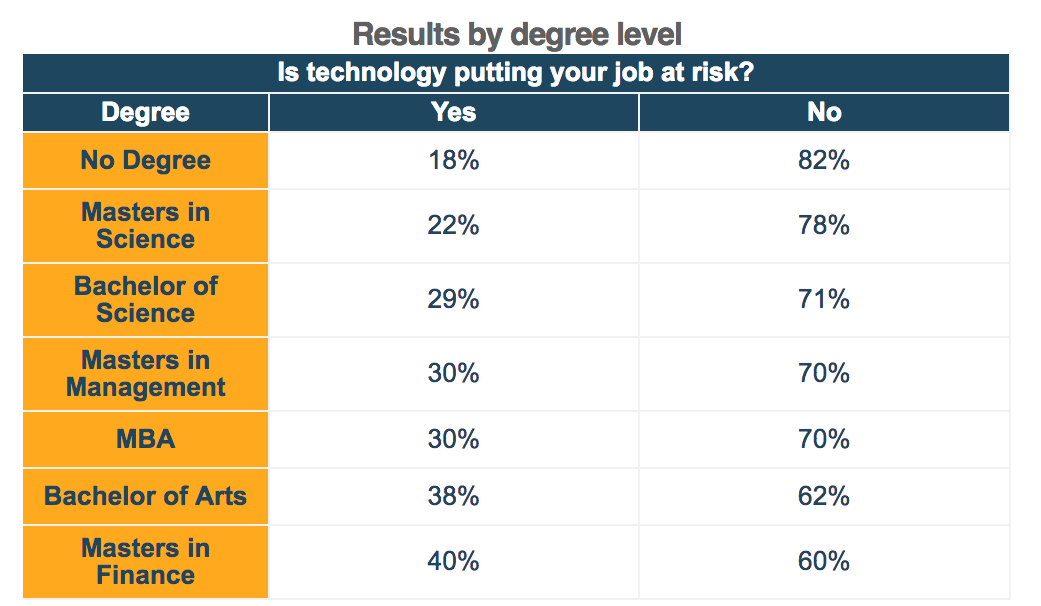The width and height of the screenshot is (1041, 606).
Task: Click the No Degree row label
Action: coord(146,160)
